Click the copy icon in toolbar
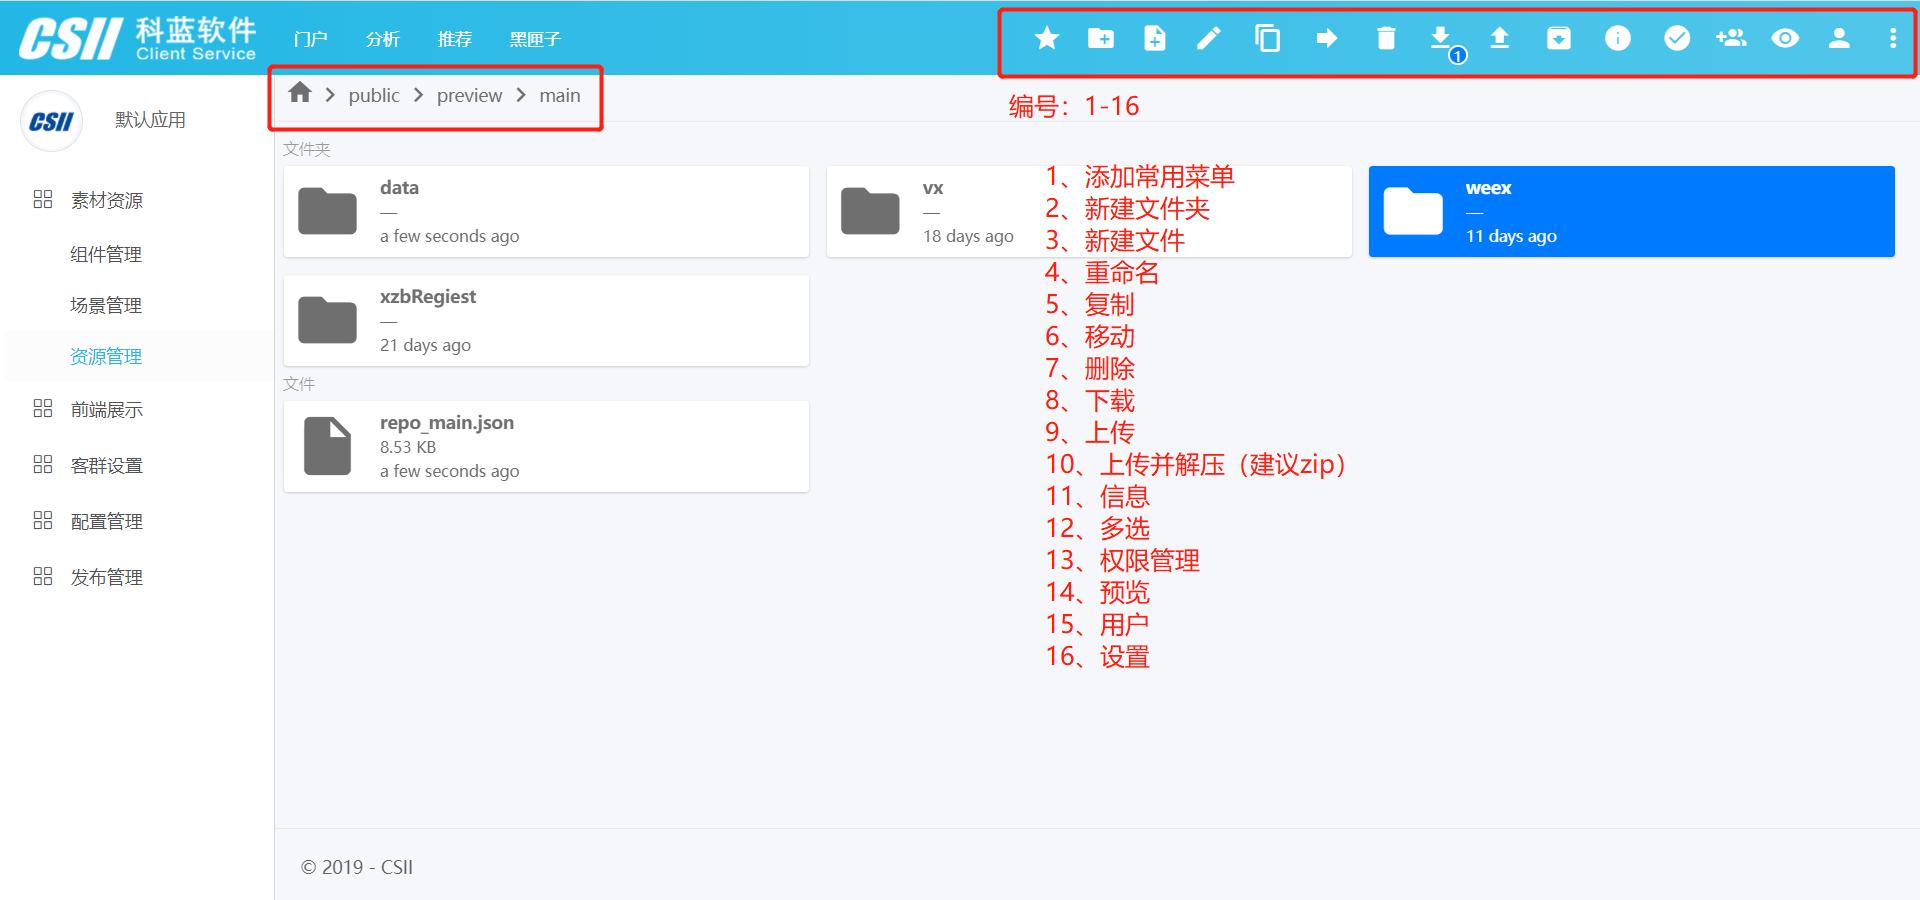 (x=1267, y=38)
